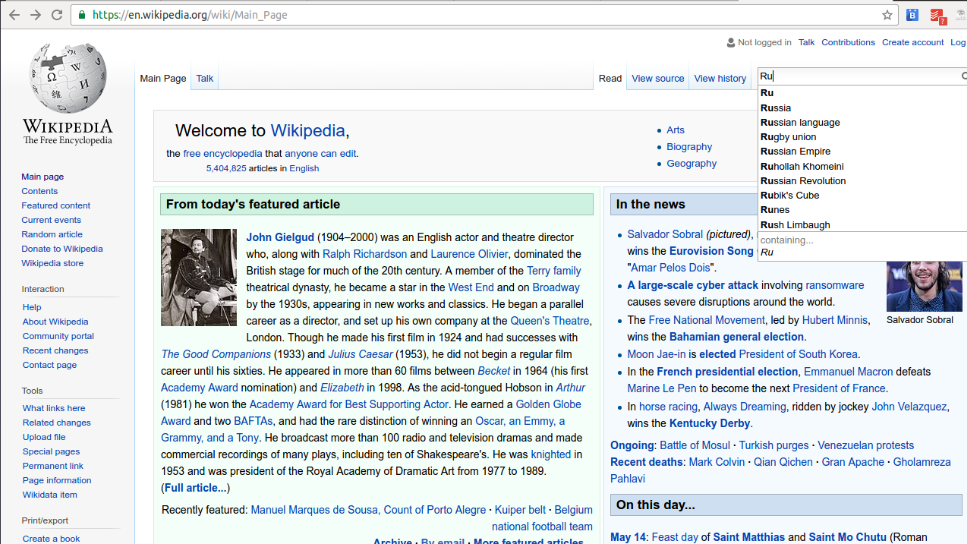
Task: Open the Full article link
Action: pos(195,488)
